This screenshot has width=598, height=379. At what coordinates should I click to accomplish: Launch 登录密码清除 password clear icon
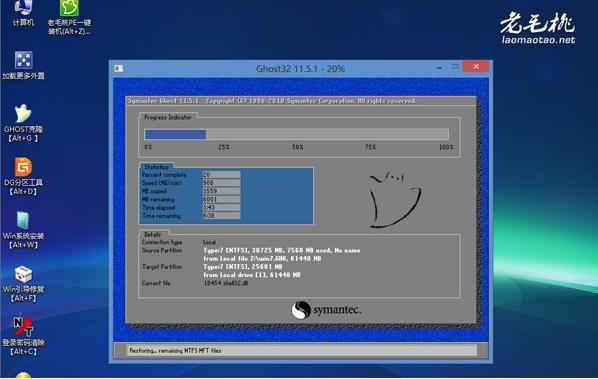pos(23,336)
